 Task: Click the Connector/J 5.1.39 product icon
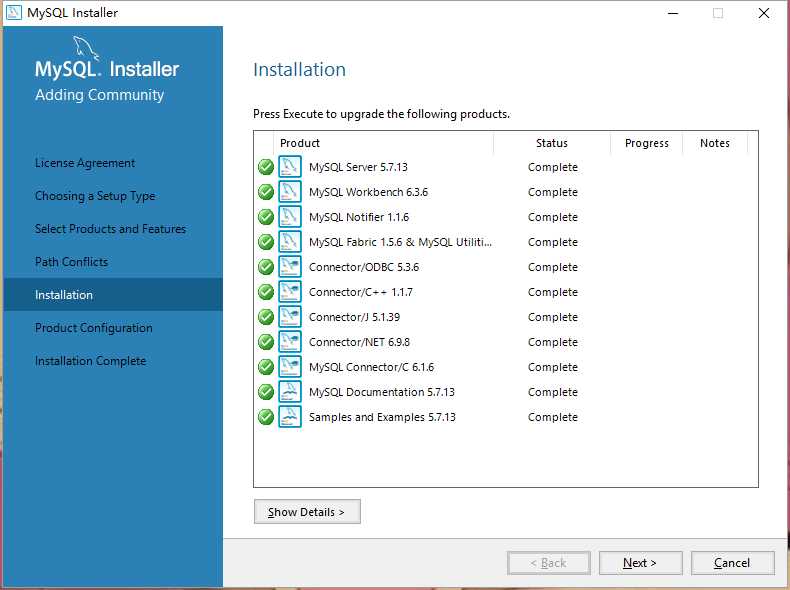pos(290,317)
